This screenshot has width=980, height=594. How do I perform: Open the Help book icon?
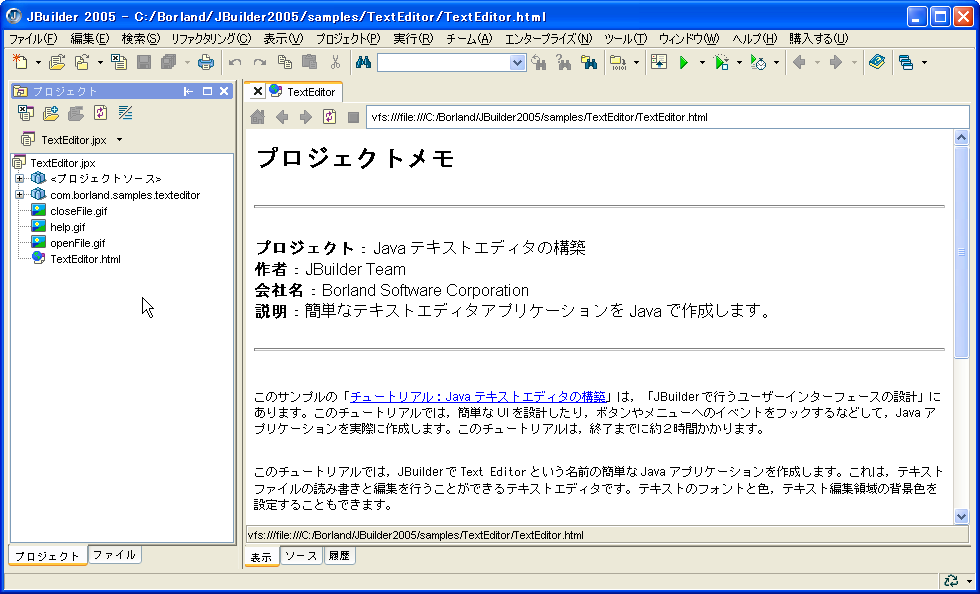pos(877,63)
